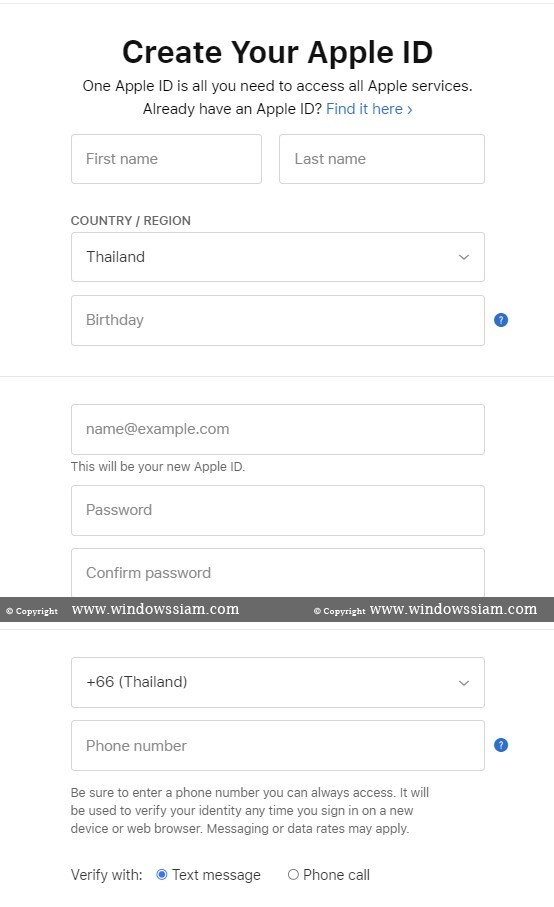The height and width of the screenshot is (907, 554).
Task: Select the Text message radio button
Action: [x=162, y=875]
